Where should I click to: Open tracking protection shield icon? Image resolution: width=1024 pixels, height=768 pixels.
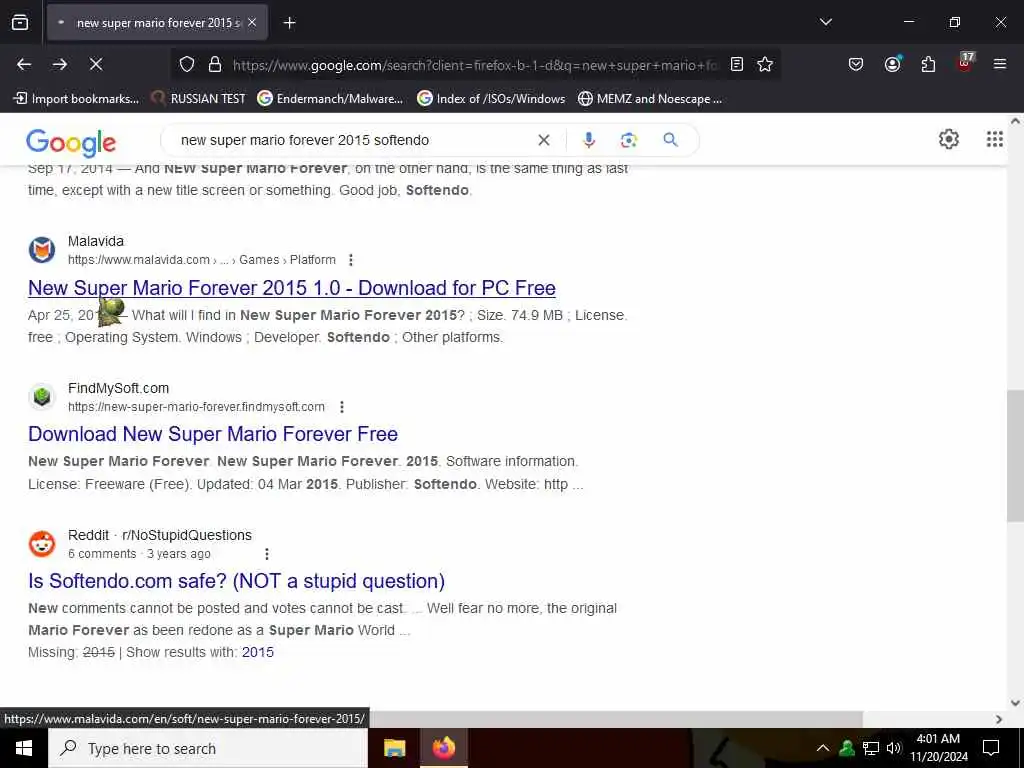pos(187,64)
